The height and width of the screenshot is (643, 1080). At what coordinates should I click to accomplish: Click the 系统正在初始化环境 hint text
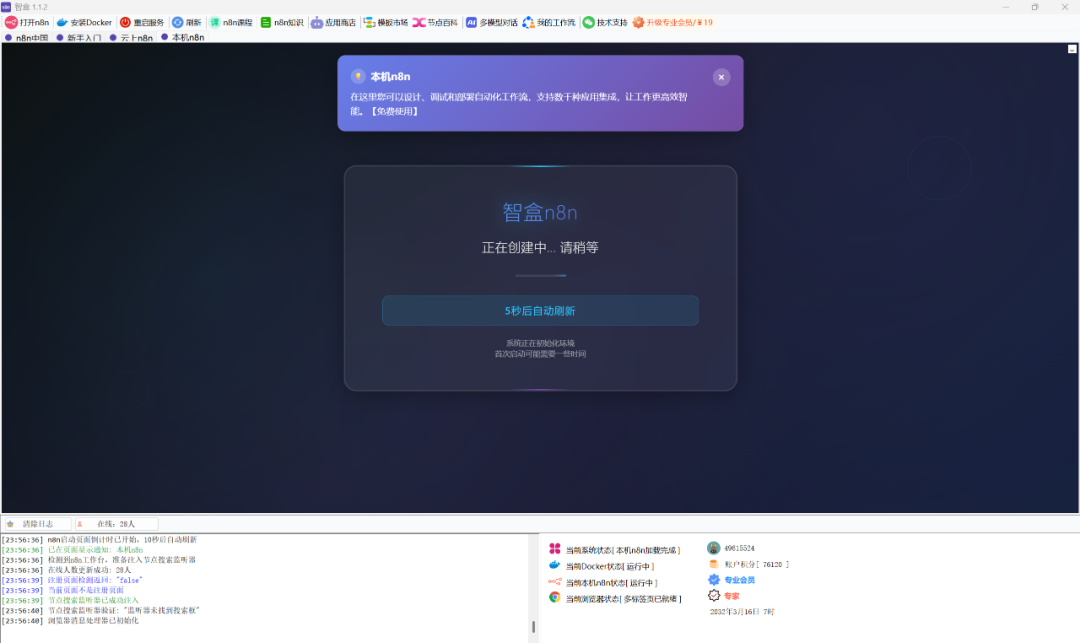point(540,343)
